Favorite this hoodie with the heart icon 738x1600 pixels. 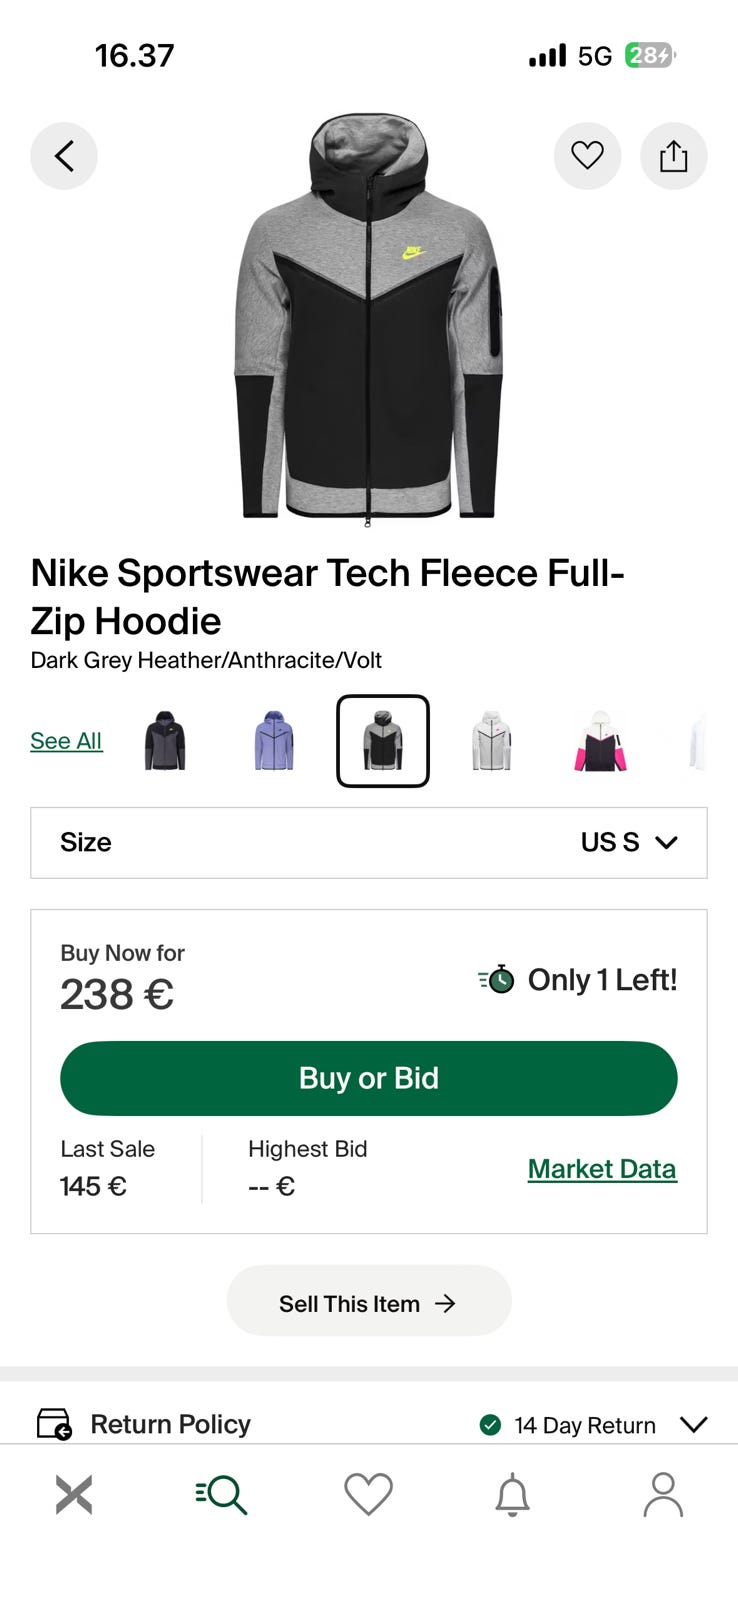[587, 156]
